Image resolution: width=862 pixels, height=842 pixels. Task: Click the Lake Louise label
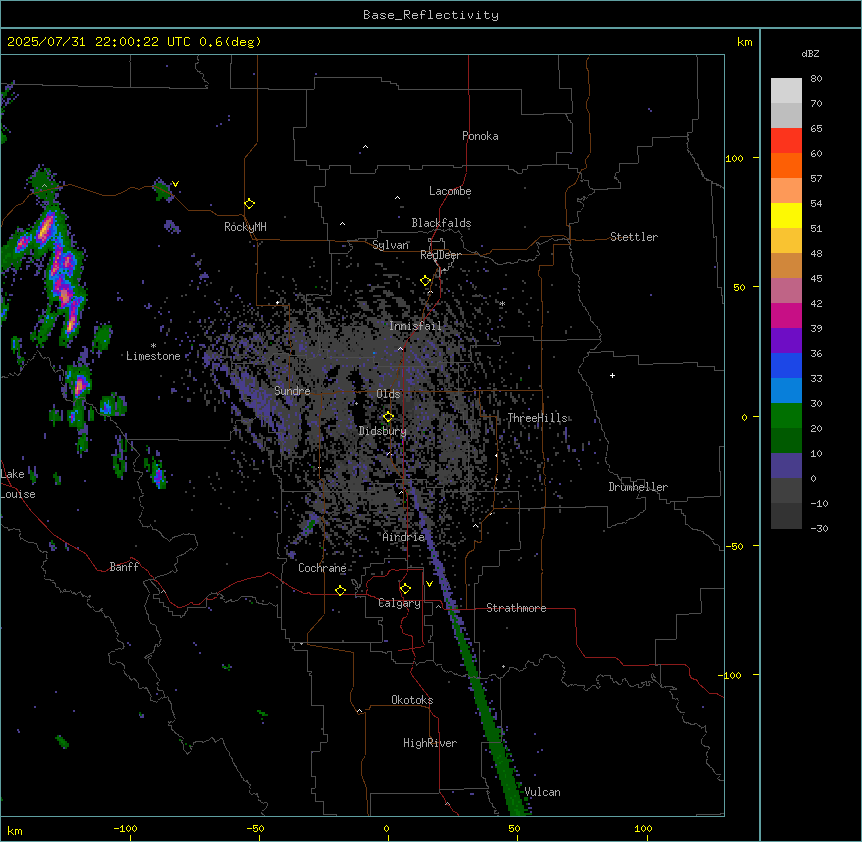(18, 484)
